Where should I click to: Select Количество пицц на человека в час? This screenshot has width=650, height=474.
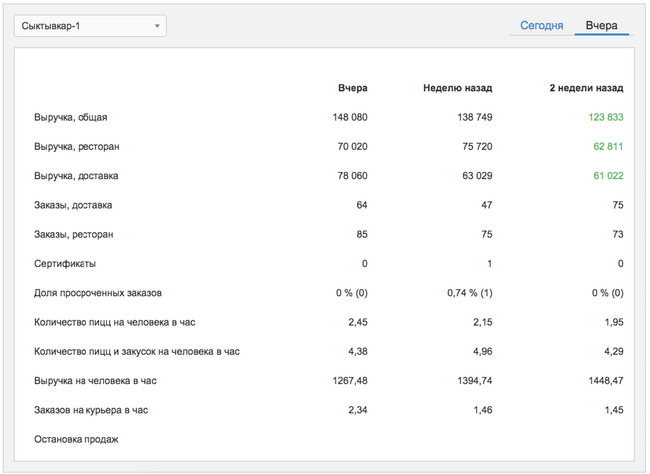[x=114, y=323]
